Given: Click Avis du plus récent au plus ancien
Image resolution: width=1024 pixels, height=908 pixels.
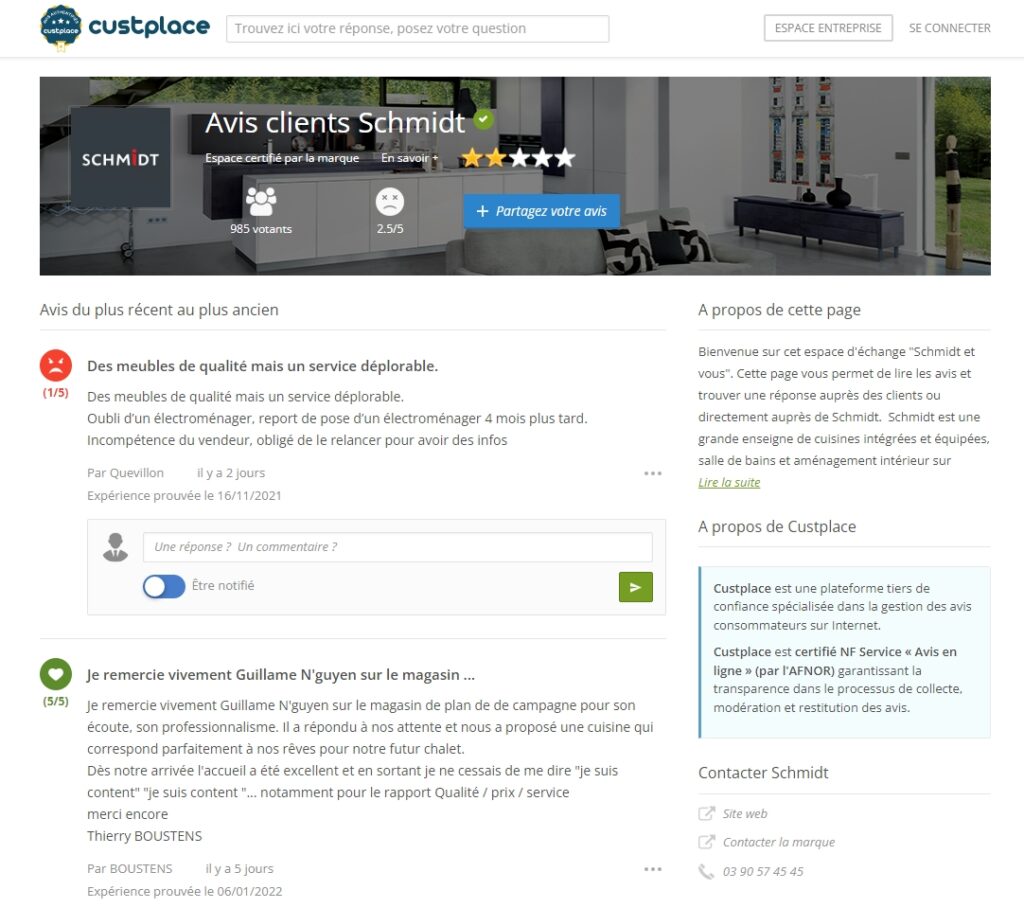Looking at the screenshot, I should tap(159, 310).
